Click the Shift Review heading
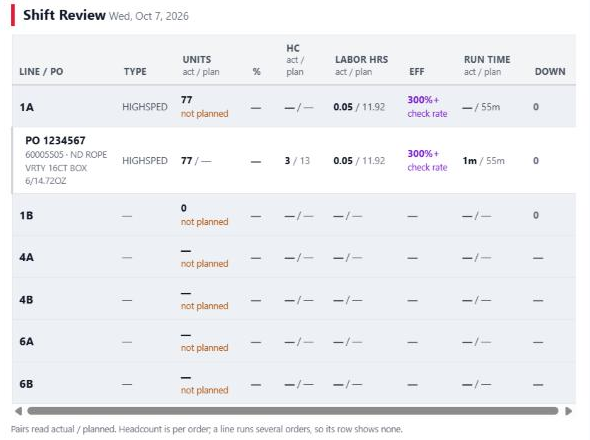The image size is (590, 440). click(64, 15)
